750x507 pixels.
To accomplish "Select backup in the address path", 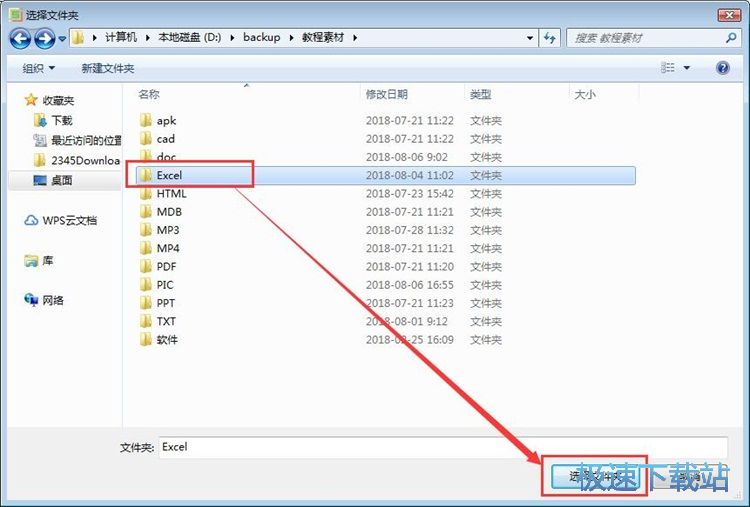I will 262,37.
